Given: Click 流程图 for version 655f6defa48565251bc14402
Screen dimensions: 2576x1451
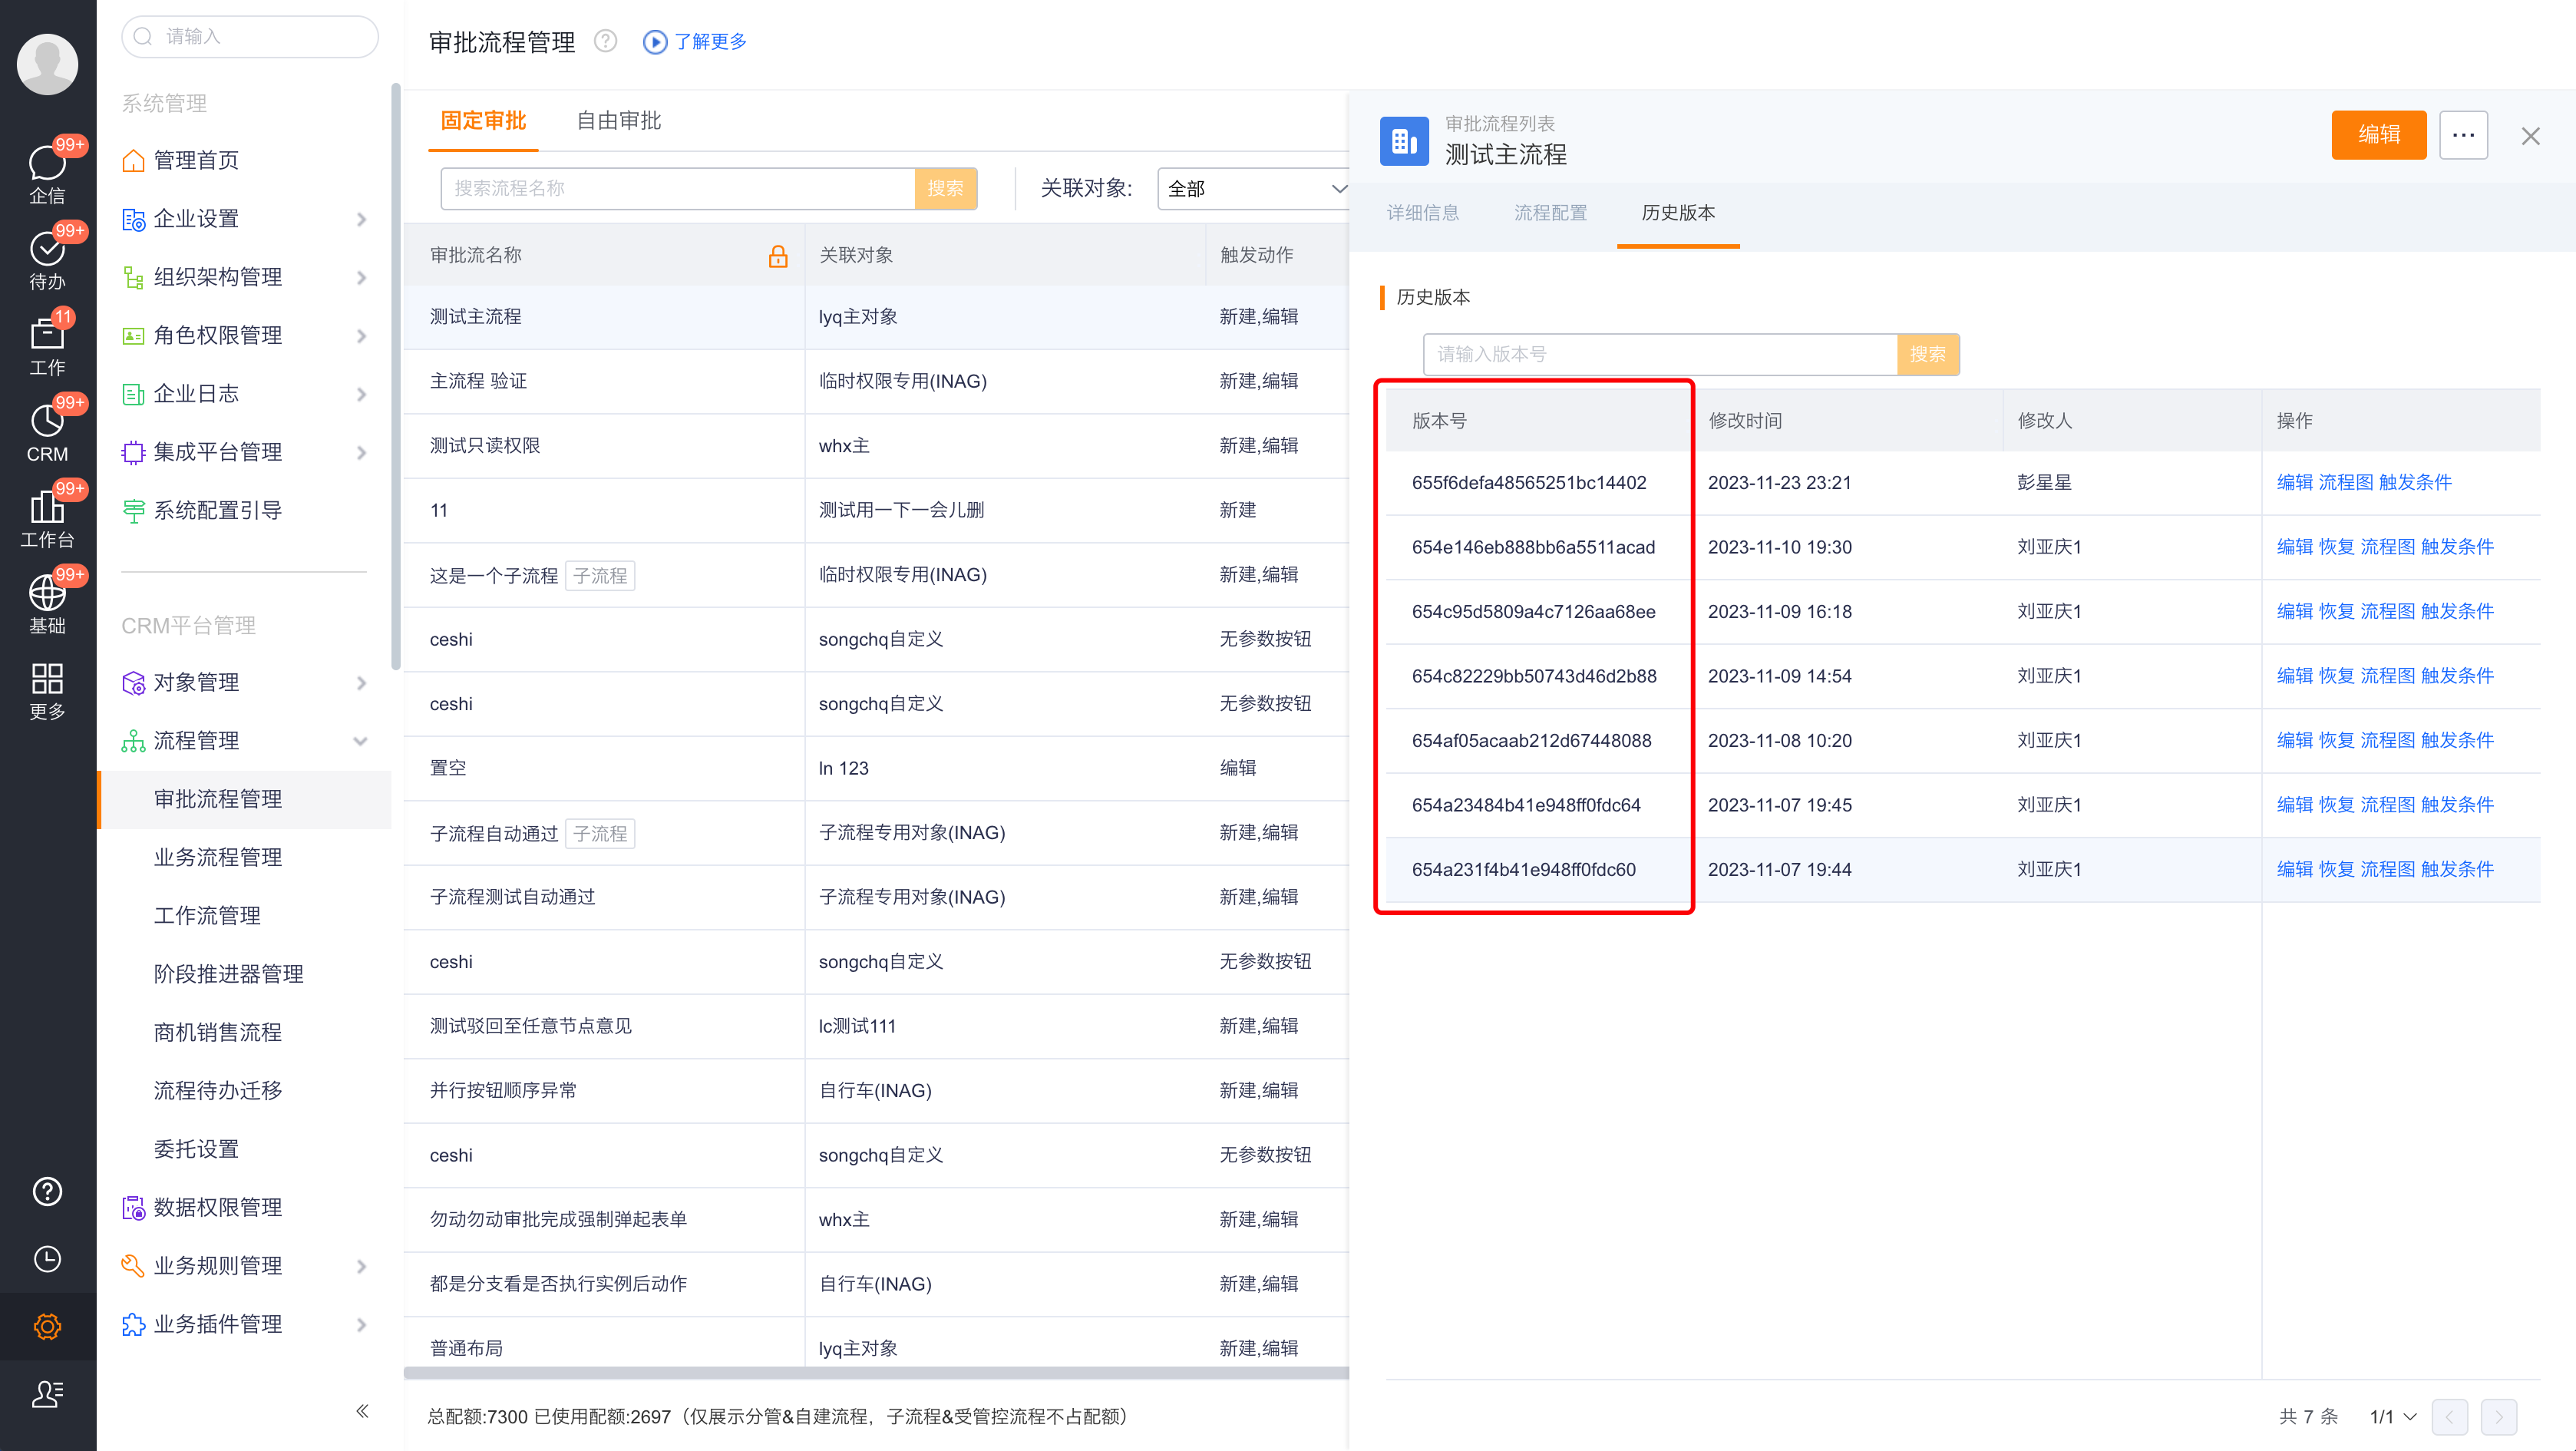Looking at the screenshot, I should 2345,482.
